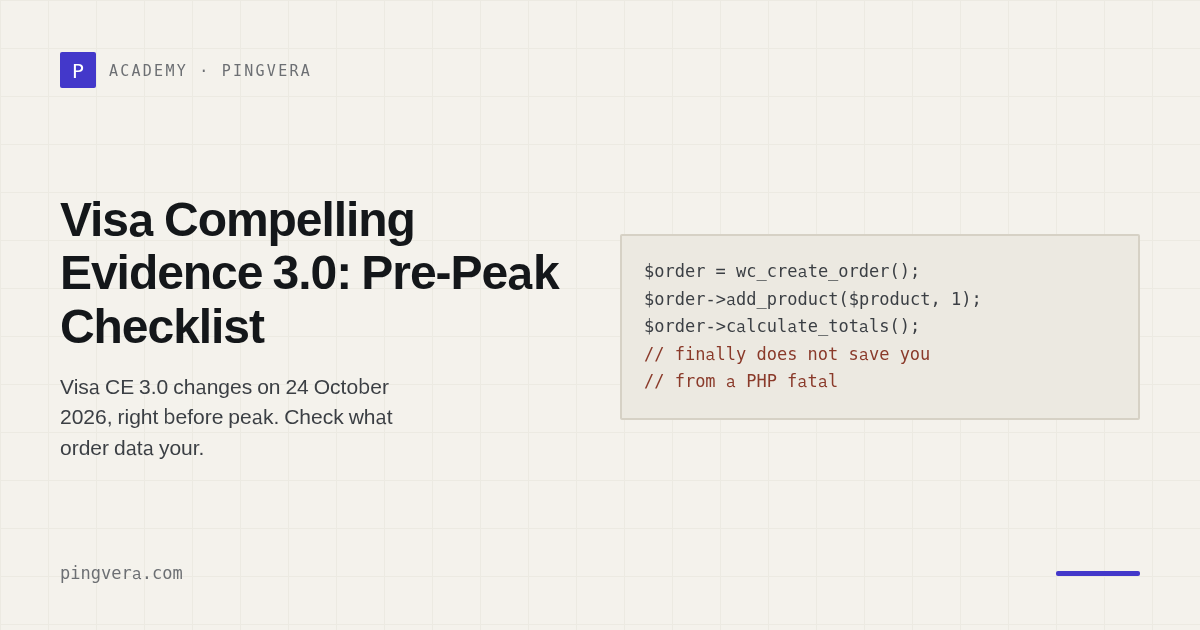This screenshot has width=1200, height=630.
Task: Select the add_product code line
Action: tap(813, 299)
